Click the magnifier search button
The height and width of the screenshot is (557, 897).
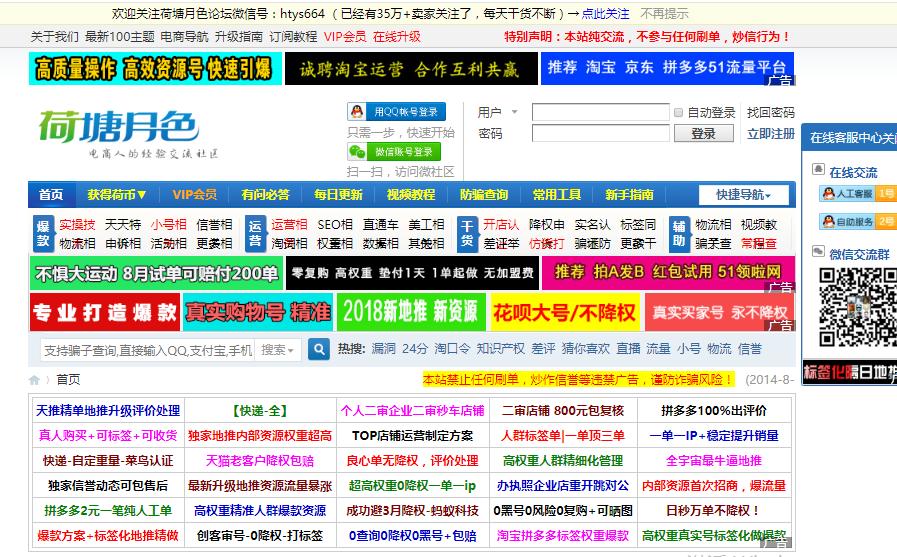click(x=319, y=349)
